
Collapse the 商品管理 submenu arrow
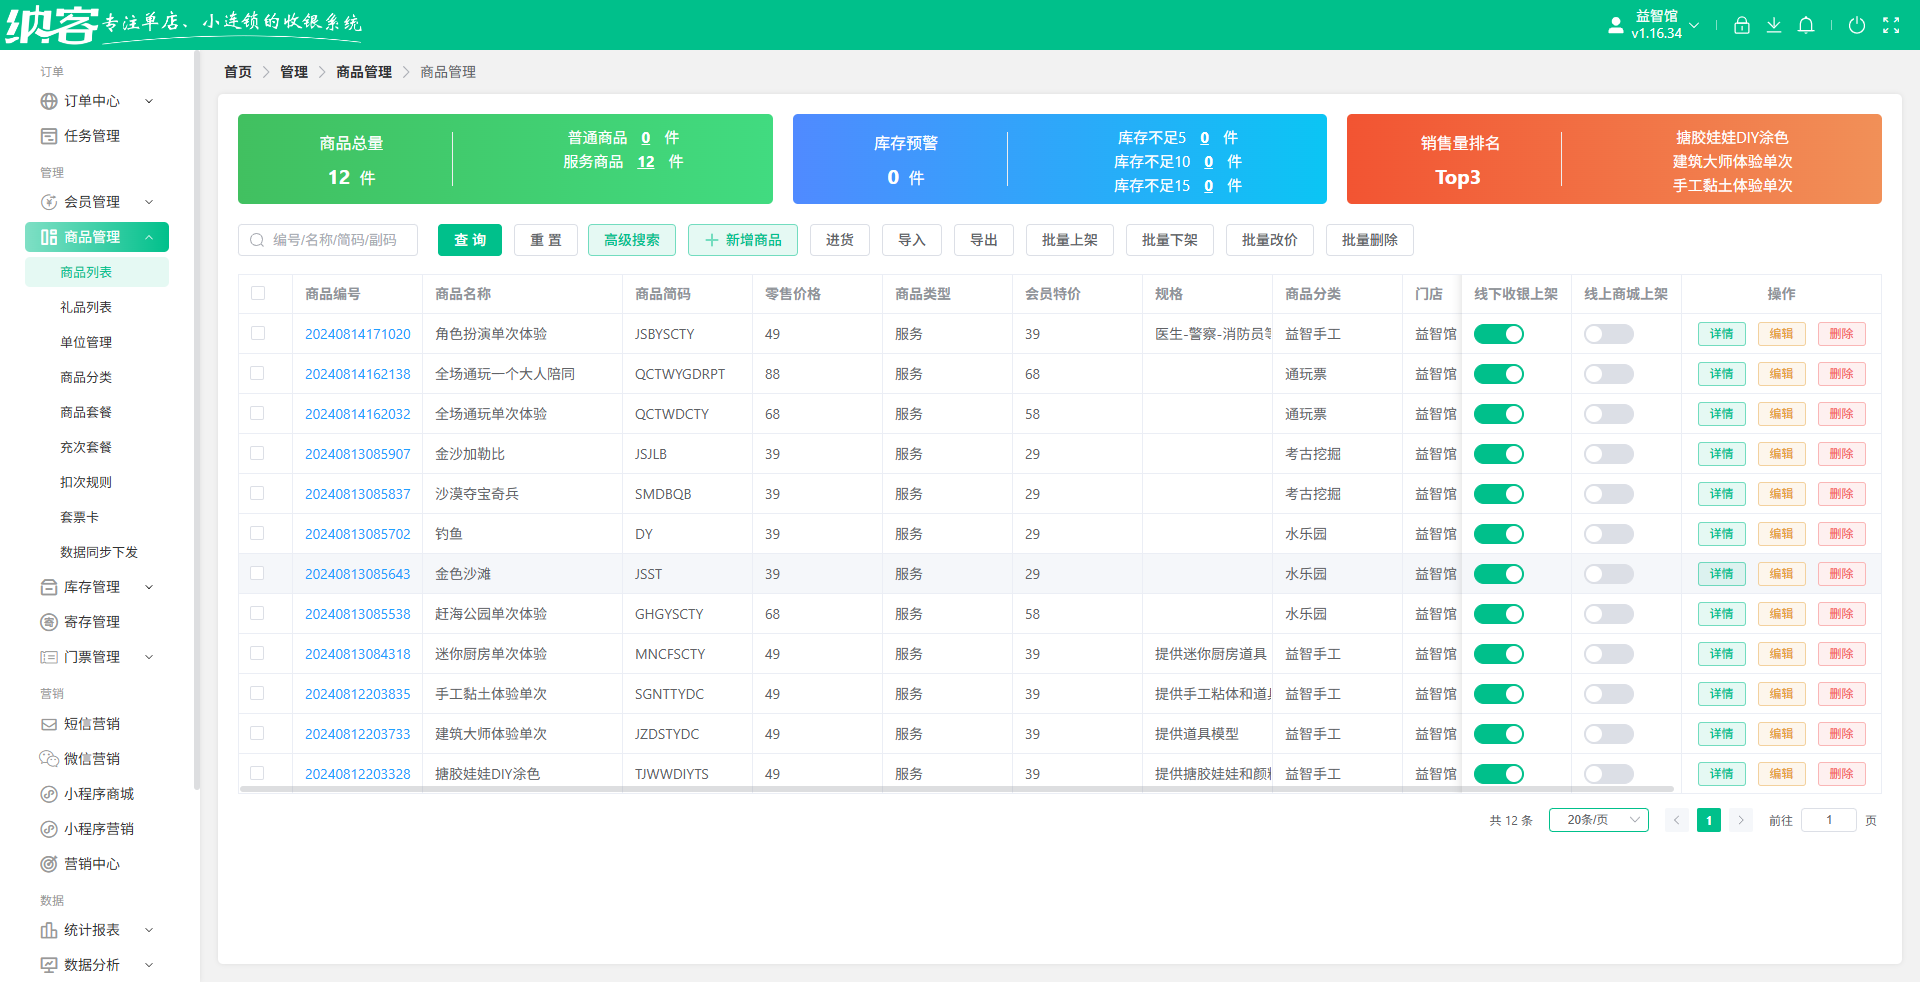149,237
